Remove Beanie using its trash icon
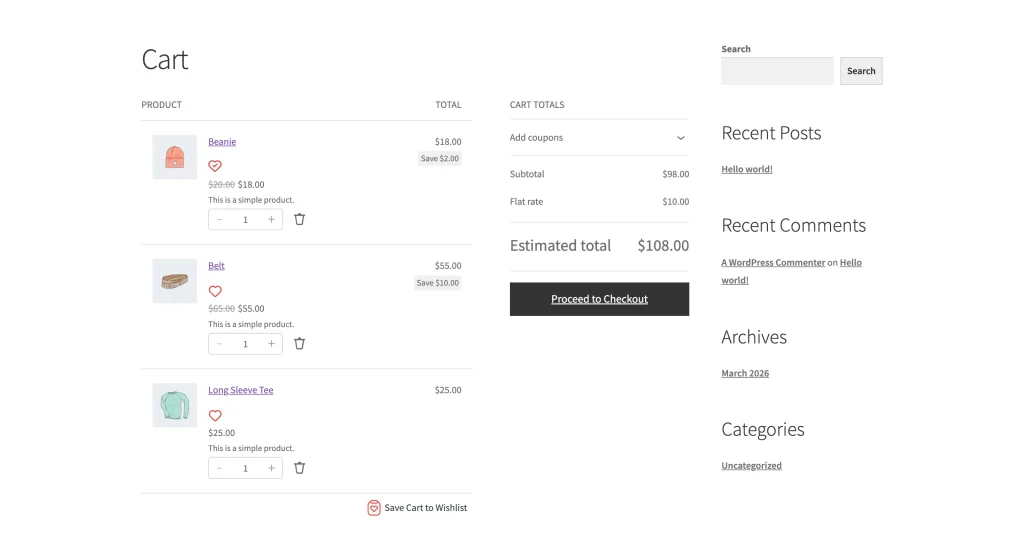The width and height of the screenshot is (1024, 559). click(x=299, y=219)
